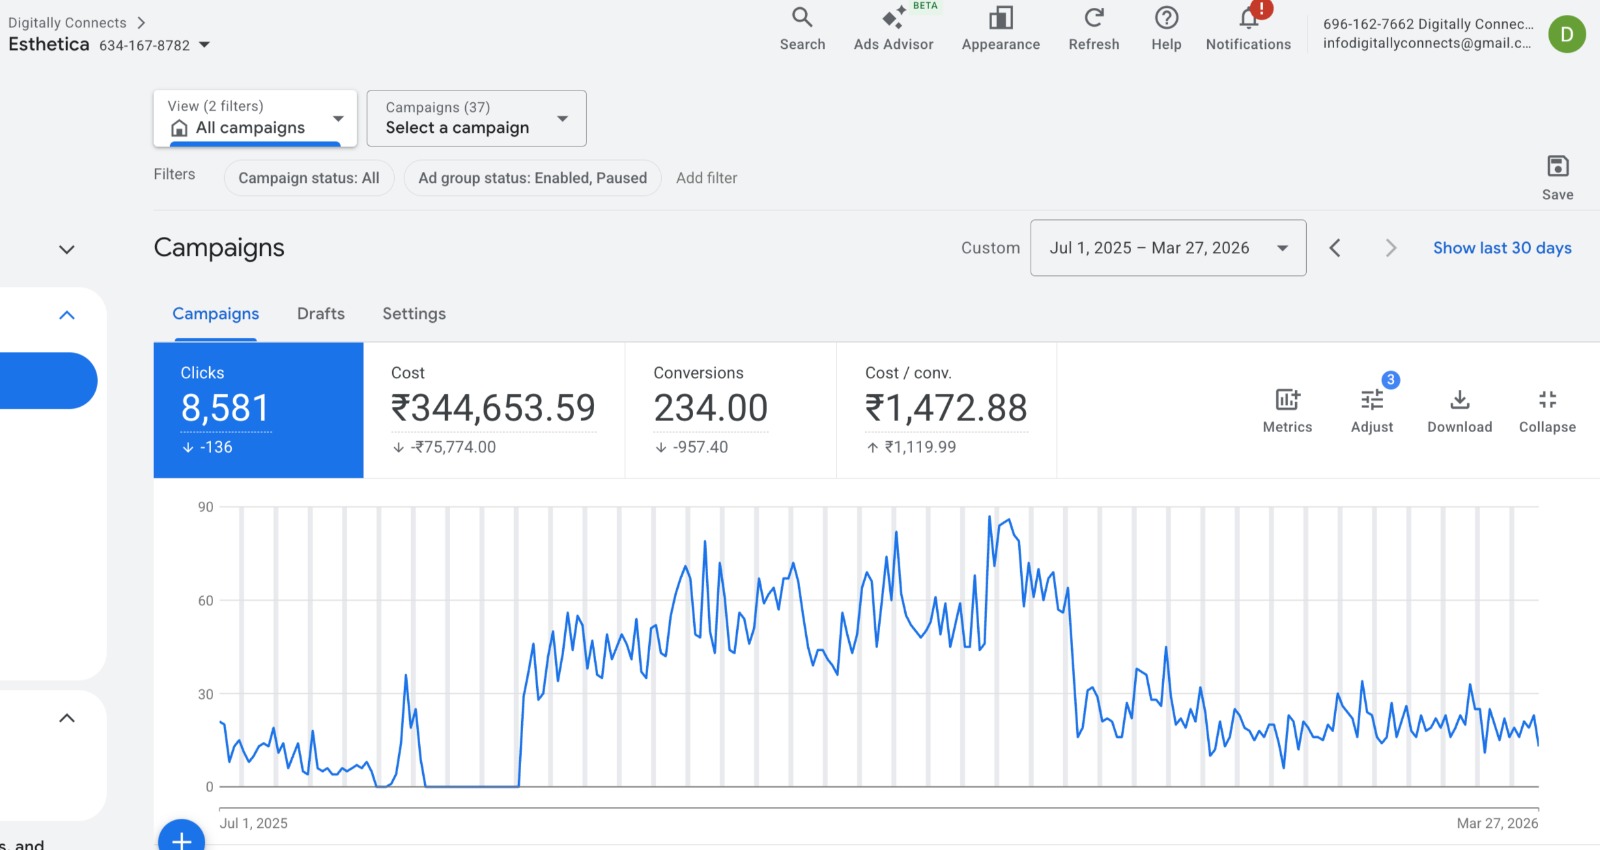Refresh the campaign data
Image resolution: width=1600 pixels, height=850 pixels.
[1093, 28]
